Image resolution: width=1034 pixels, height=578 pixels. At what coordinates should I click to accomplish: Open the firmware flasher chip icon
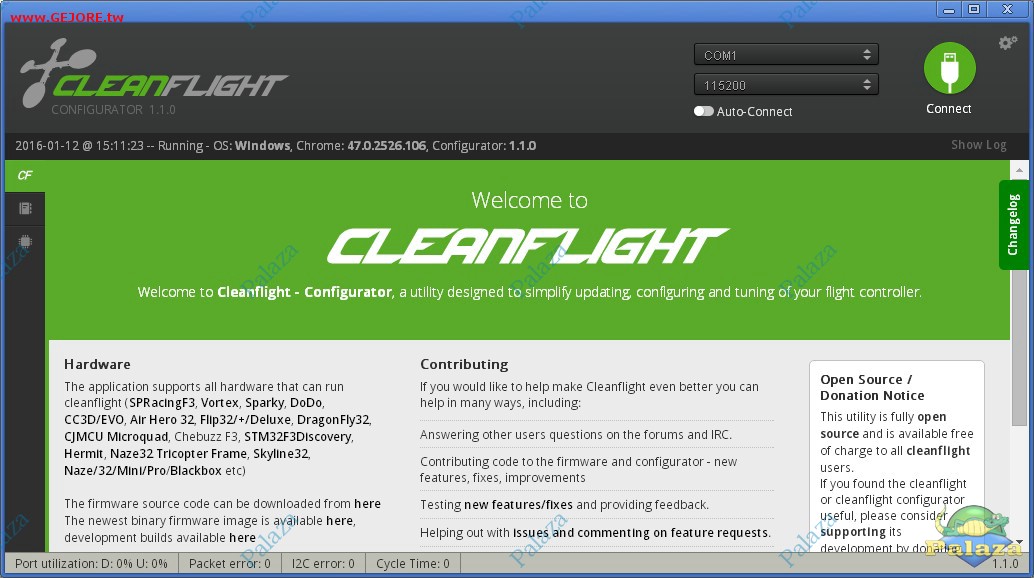click(x=25, y=241)
